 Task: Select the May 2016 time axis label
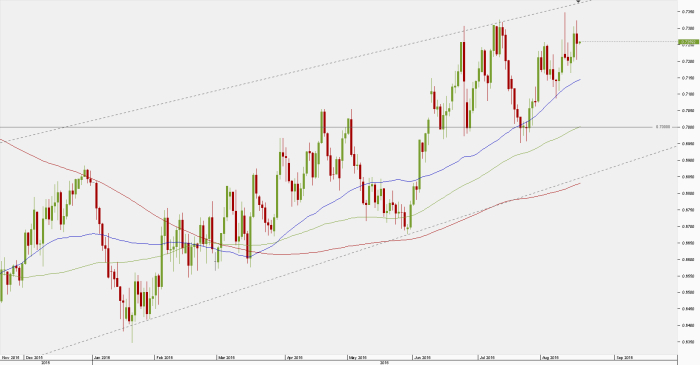358,357
